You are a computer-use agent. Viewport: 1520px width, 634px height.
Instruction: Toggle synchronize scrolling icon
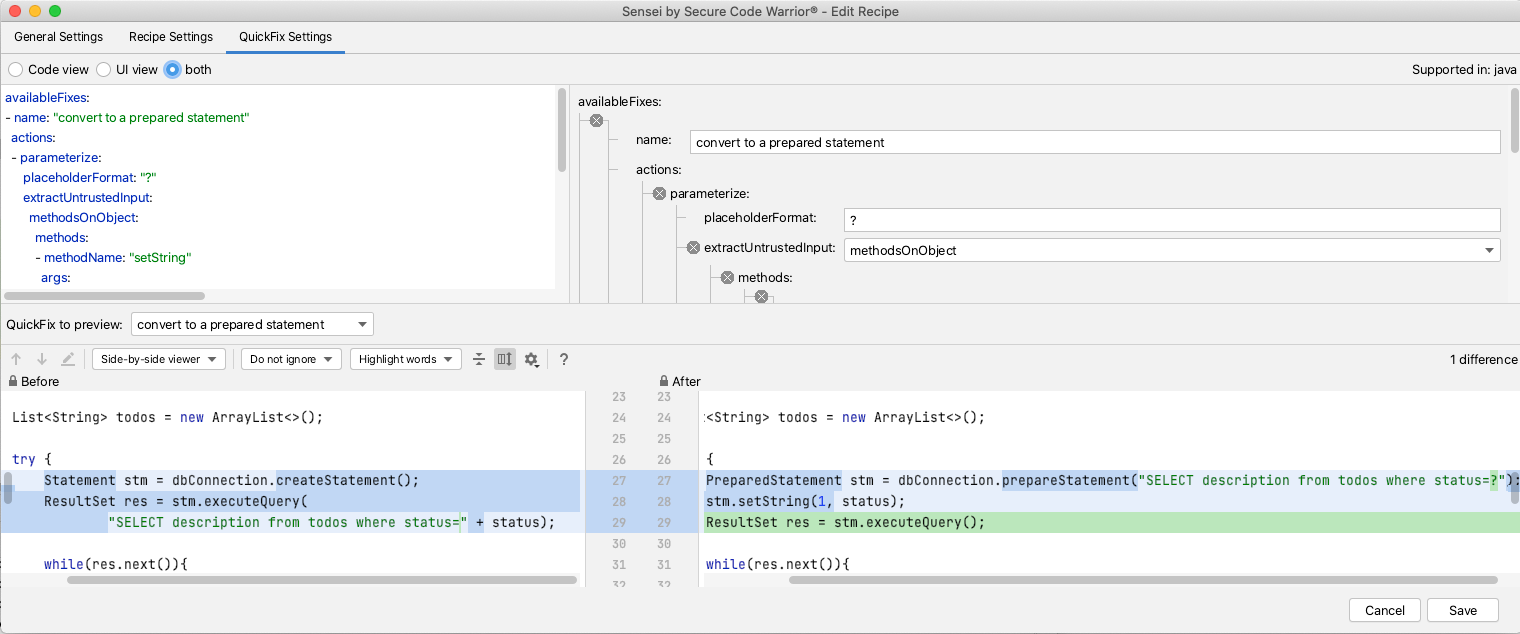pyautogui.click(x=505, y=359)
